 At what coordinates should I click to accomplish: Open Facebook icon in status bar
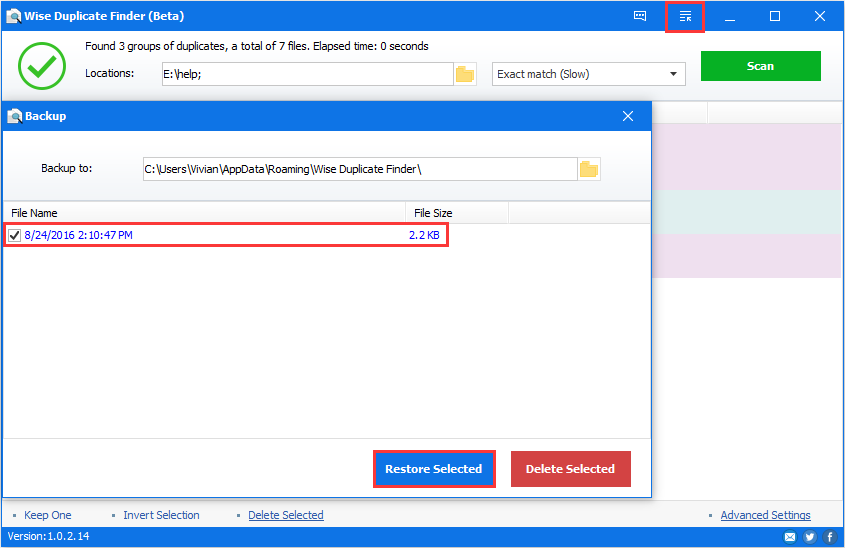(830, 537)
